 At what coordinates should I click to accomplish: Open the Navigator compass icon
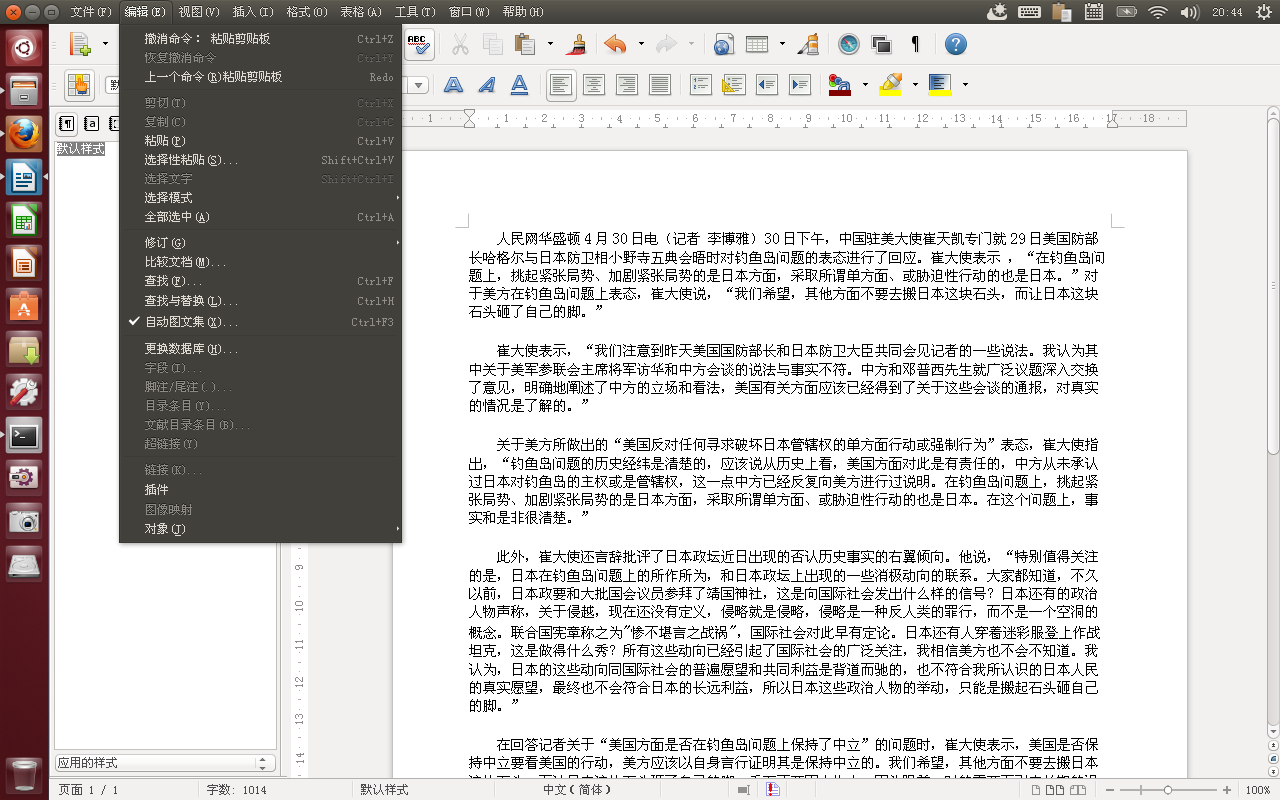point(849,44)
